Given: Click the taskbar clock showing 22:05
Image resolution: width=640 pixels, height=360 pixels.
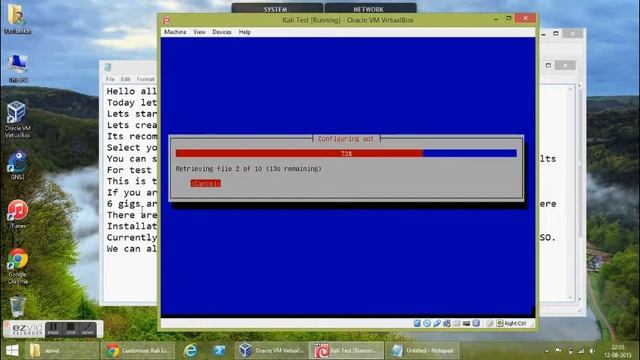Looking at the screenshot, I should click(618, 351).
